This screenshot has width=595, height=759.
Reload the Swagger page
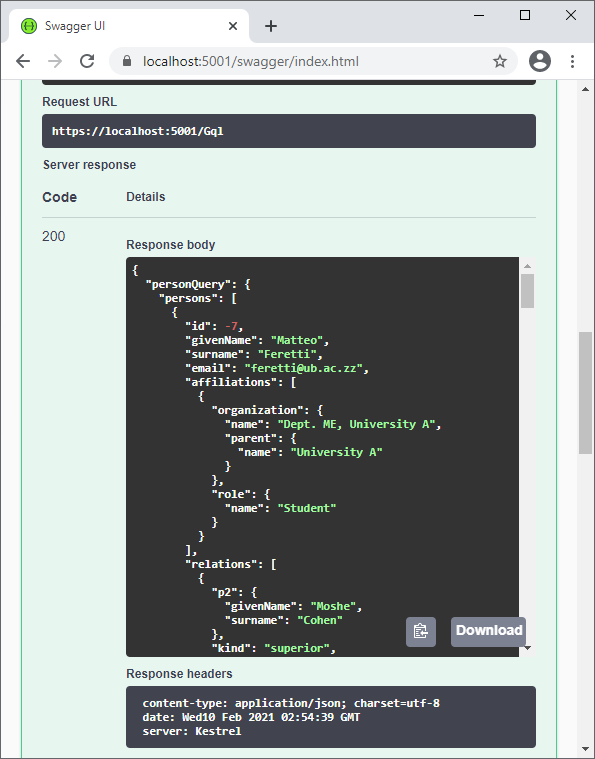click(87, 61)
